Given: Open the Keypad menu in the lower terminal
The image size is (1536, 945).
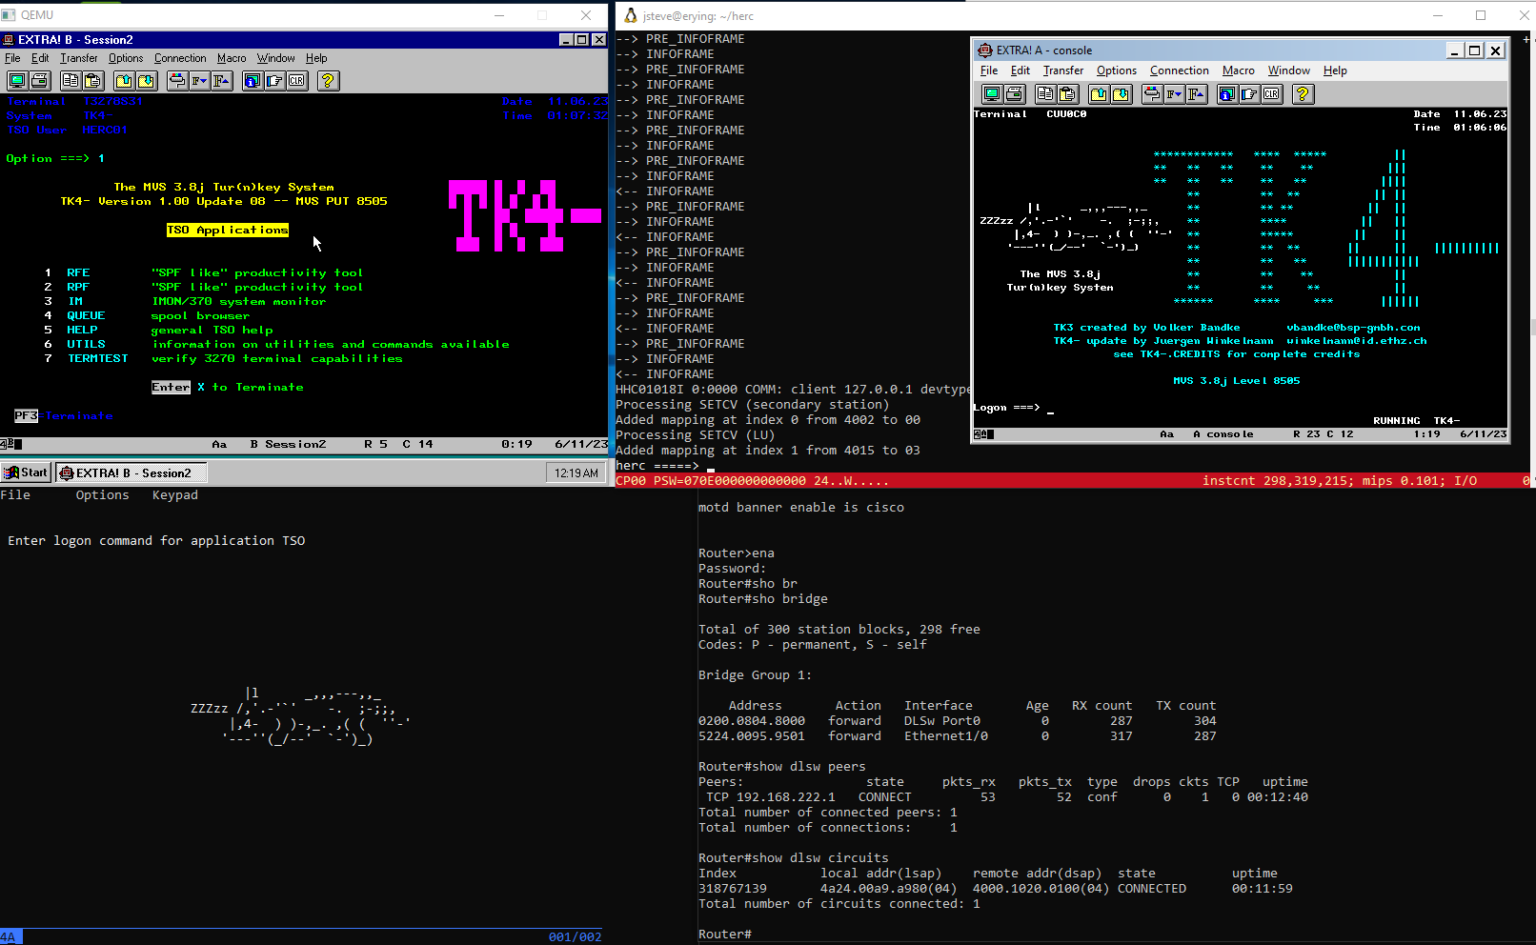Looking at the screenshot, I should pos(174,494).
